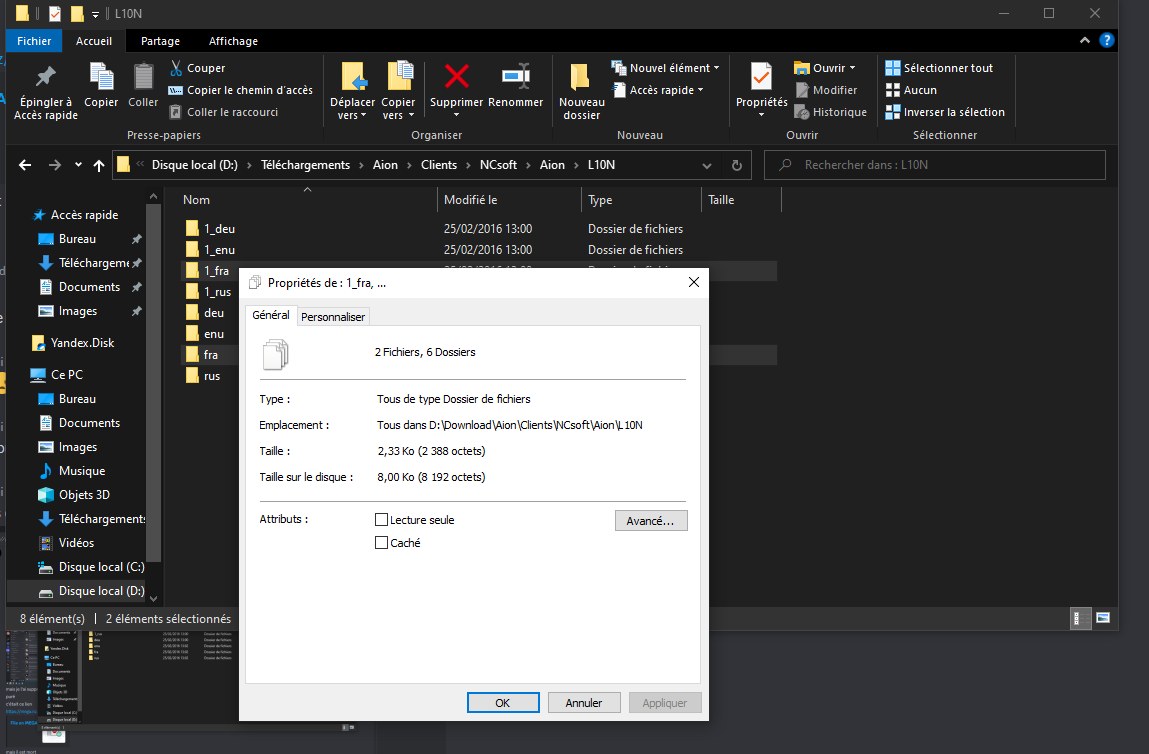This screenshot has width=1149, height=754.
Task: Open the Fichier menu tab
Action: click(x=34, y=41)
